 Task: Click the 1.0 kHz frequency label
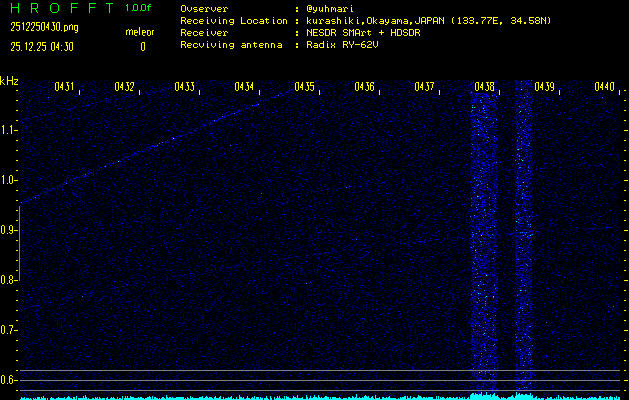coord(9,180)
